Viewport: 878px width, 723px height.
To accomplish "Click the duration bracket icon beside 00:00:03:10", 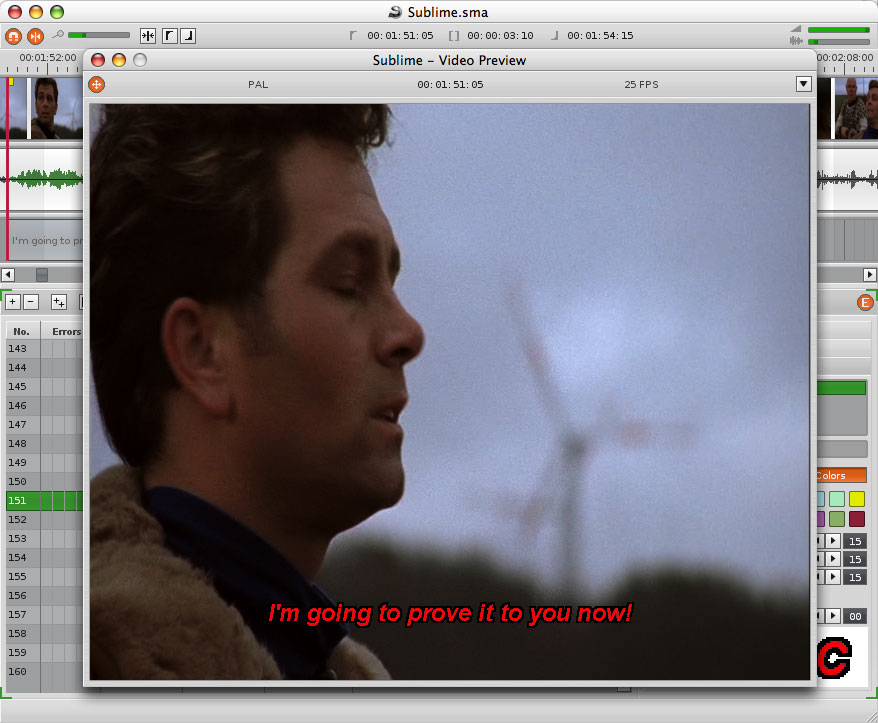I will [x=454, y=36].
